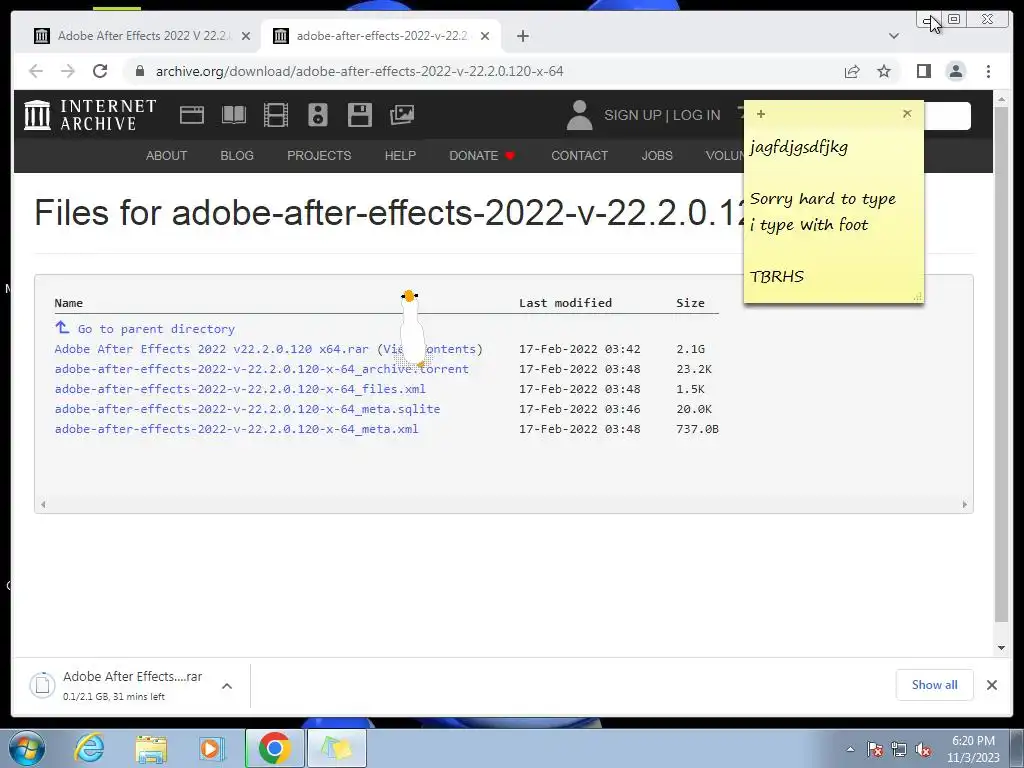Show hidden tray icons arrow
The height and width of the screenshot is (768, 1024).
pyautogui.click(x=850, y=749)
